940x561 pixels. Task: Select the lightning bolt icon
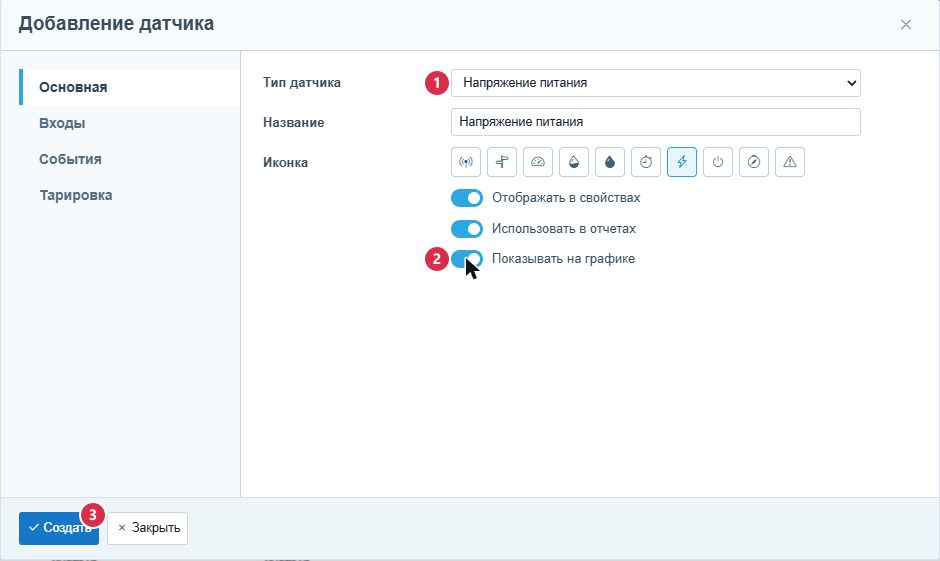682,162
